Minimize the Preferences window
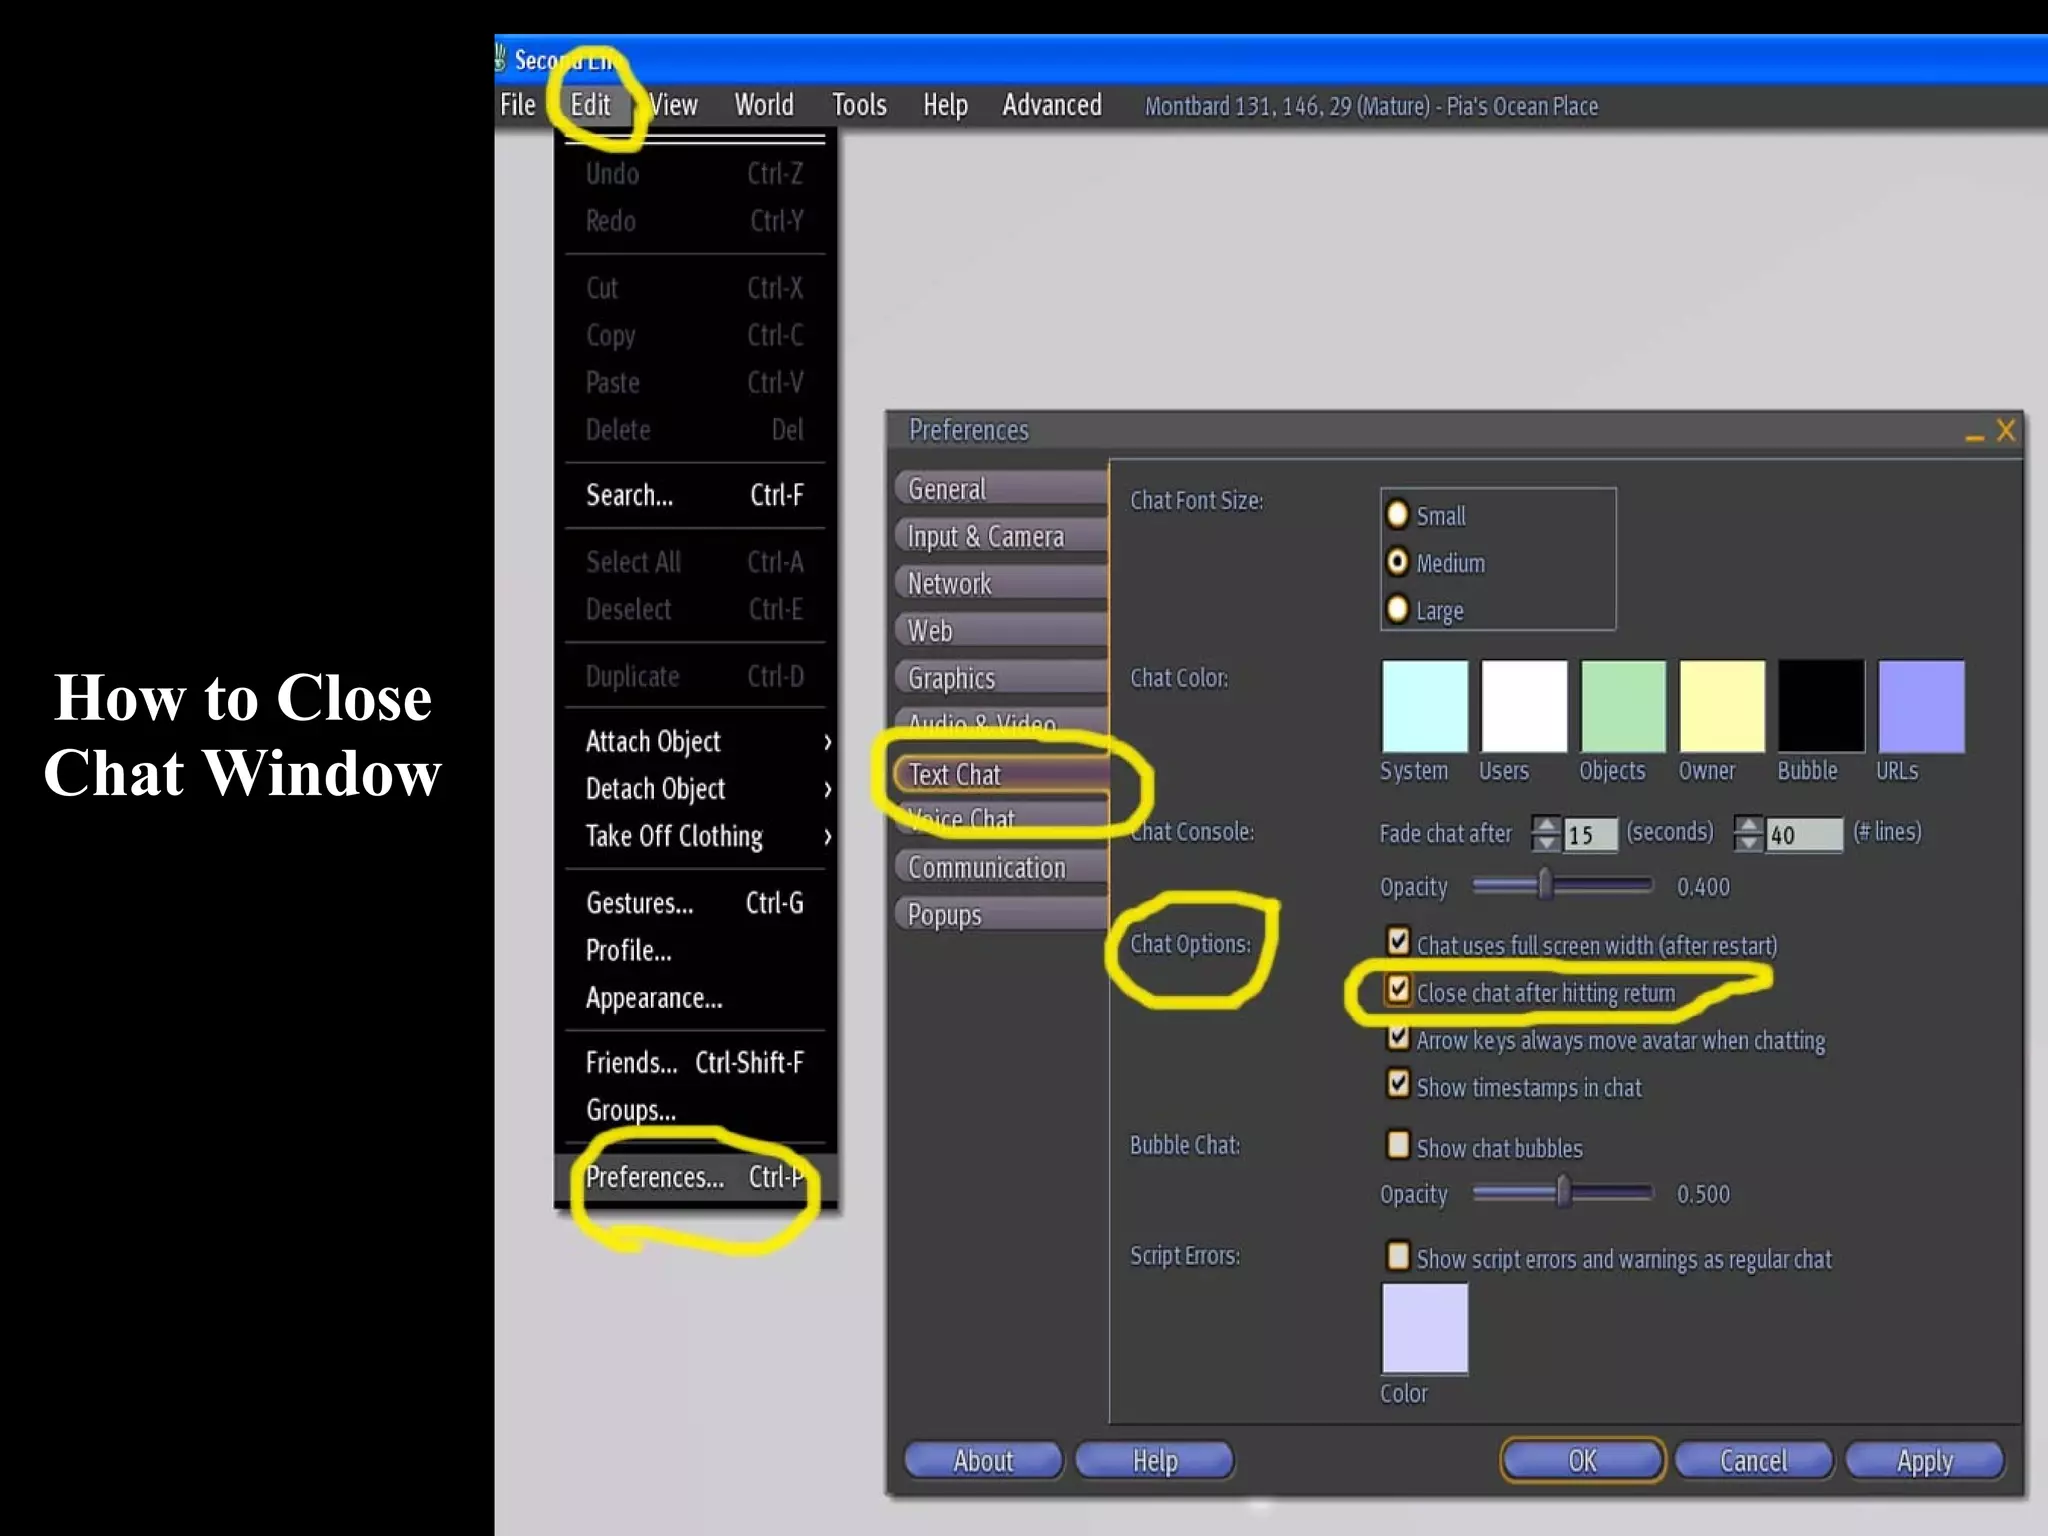Viewport: 2048px width, 1536px height. 1974,435
